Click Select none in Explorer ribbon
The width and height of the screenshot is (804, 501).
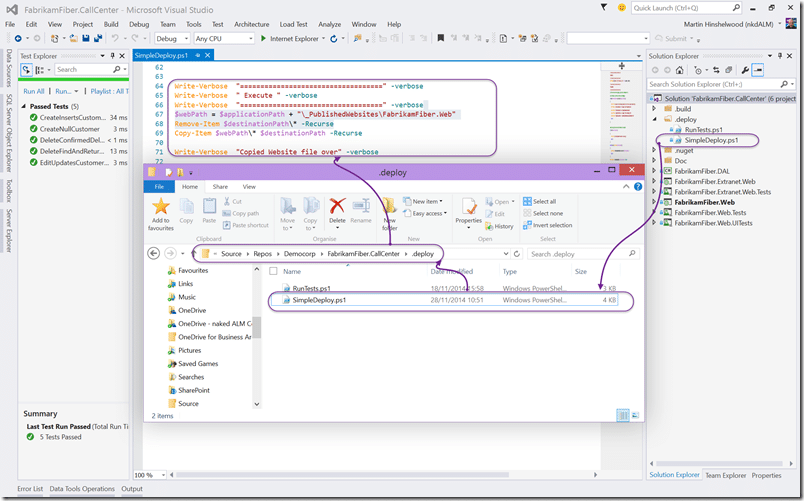tap(543, 213)
